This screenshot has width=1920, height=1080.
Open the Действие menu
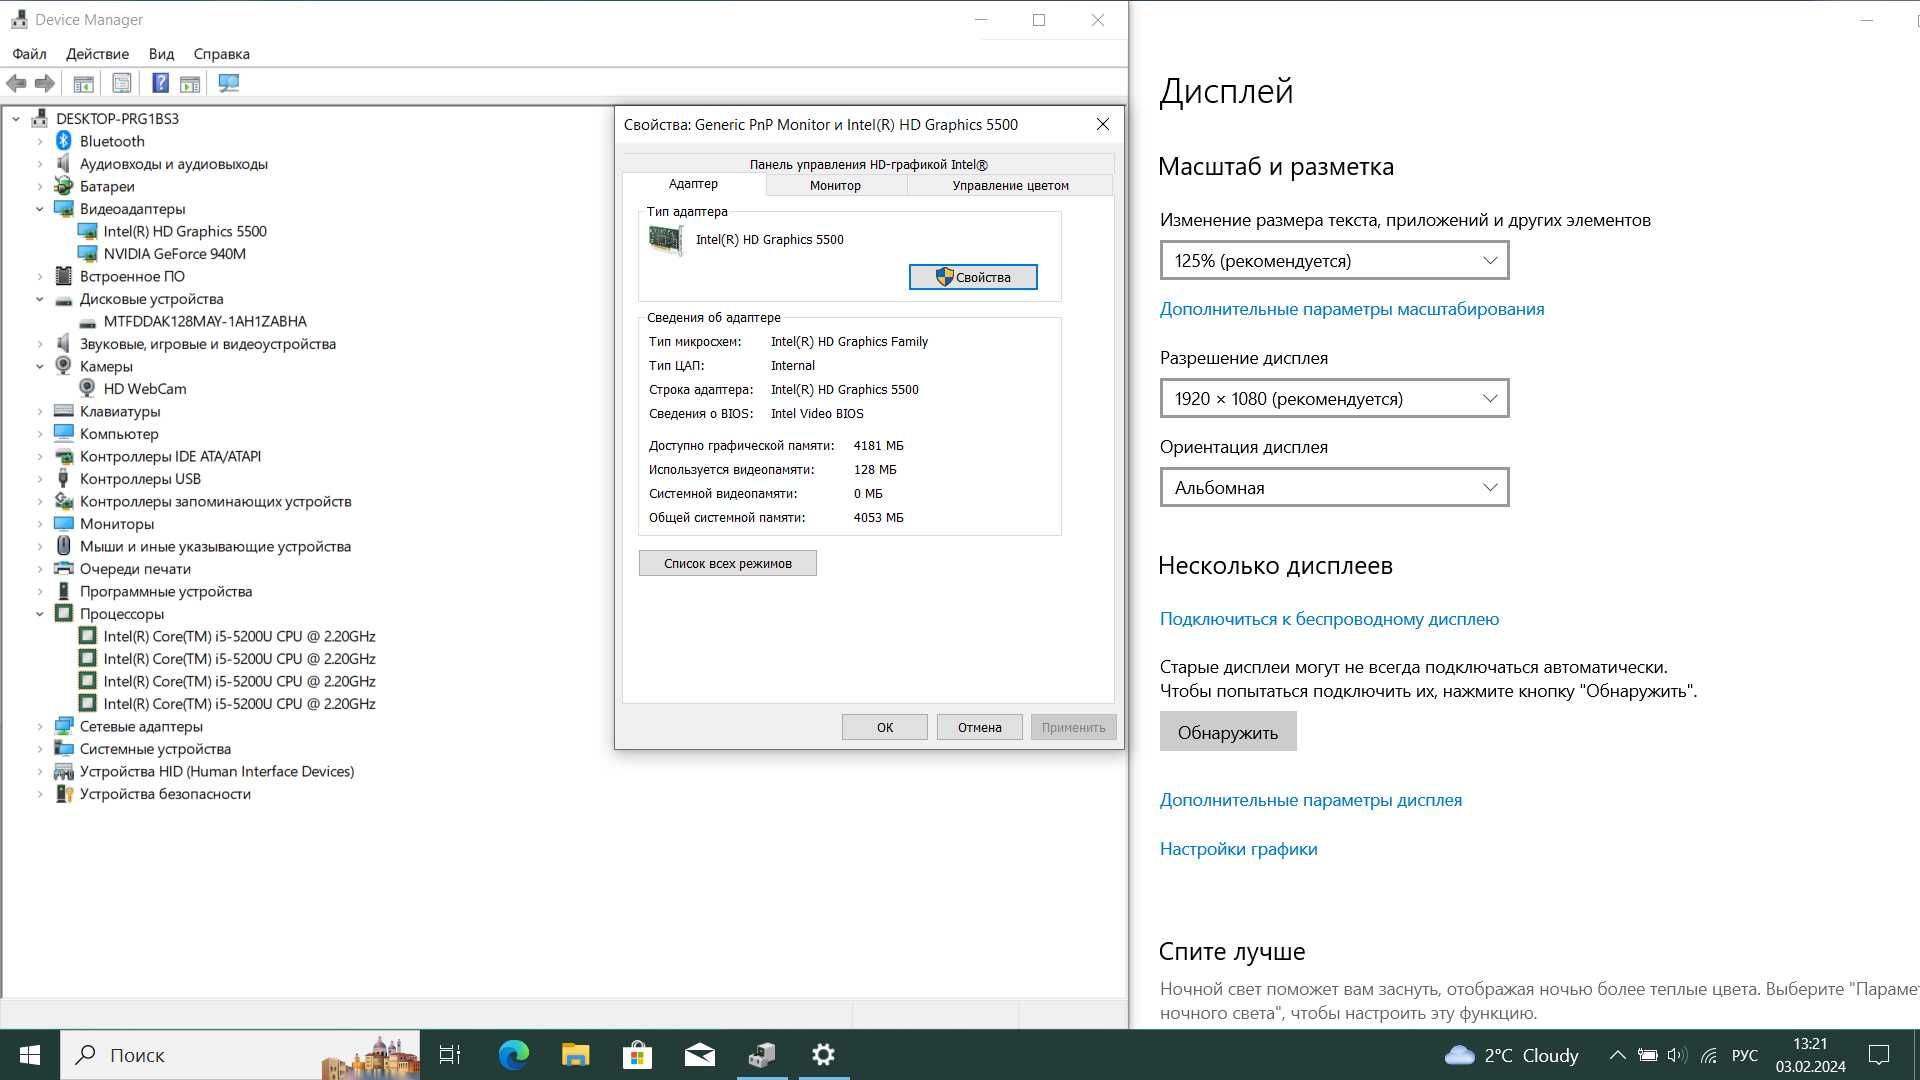point(97,54)
